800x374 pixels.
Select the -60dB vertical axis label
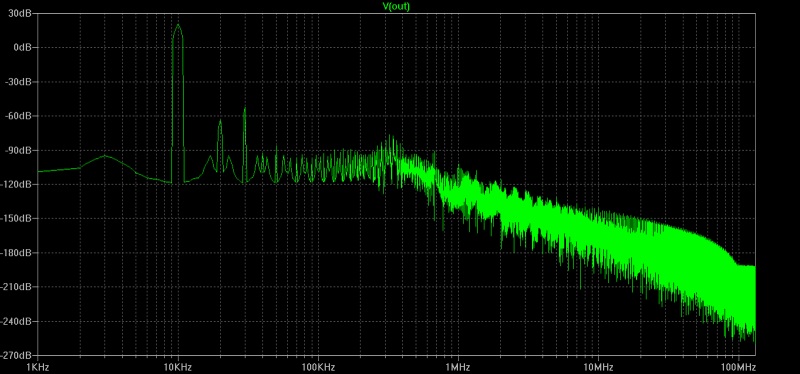(19, 116)
